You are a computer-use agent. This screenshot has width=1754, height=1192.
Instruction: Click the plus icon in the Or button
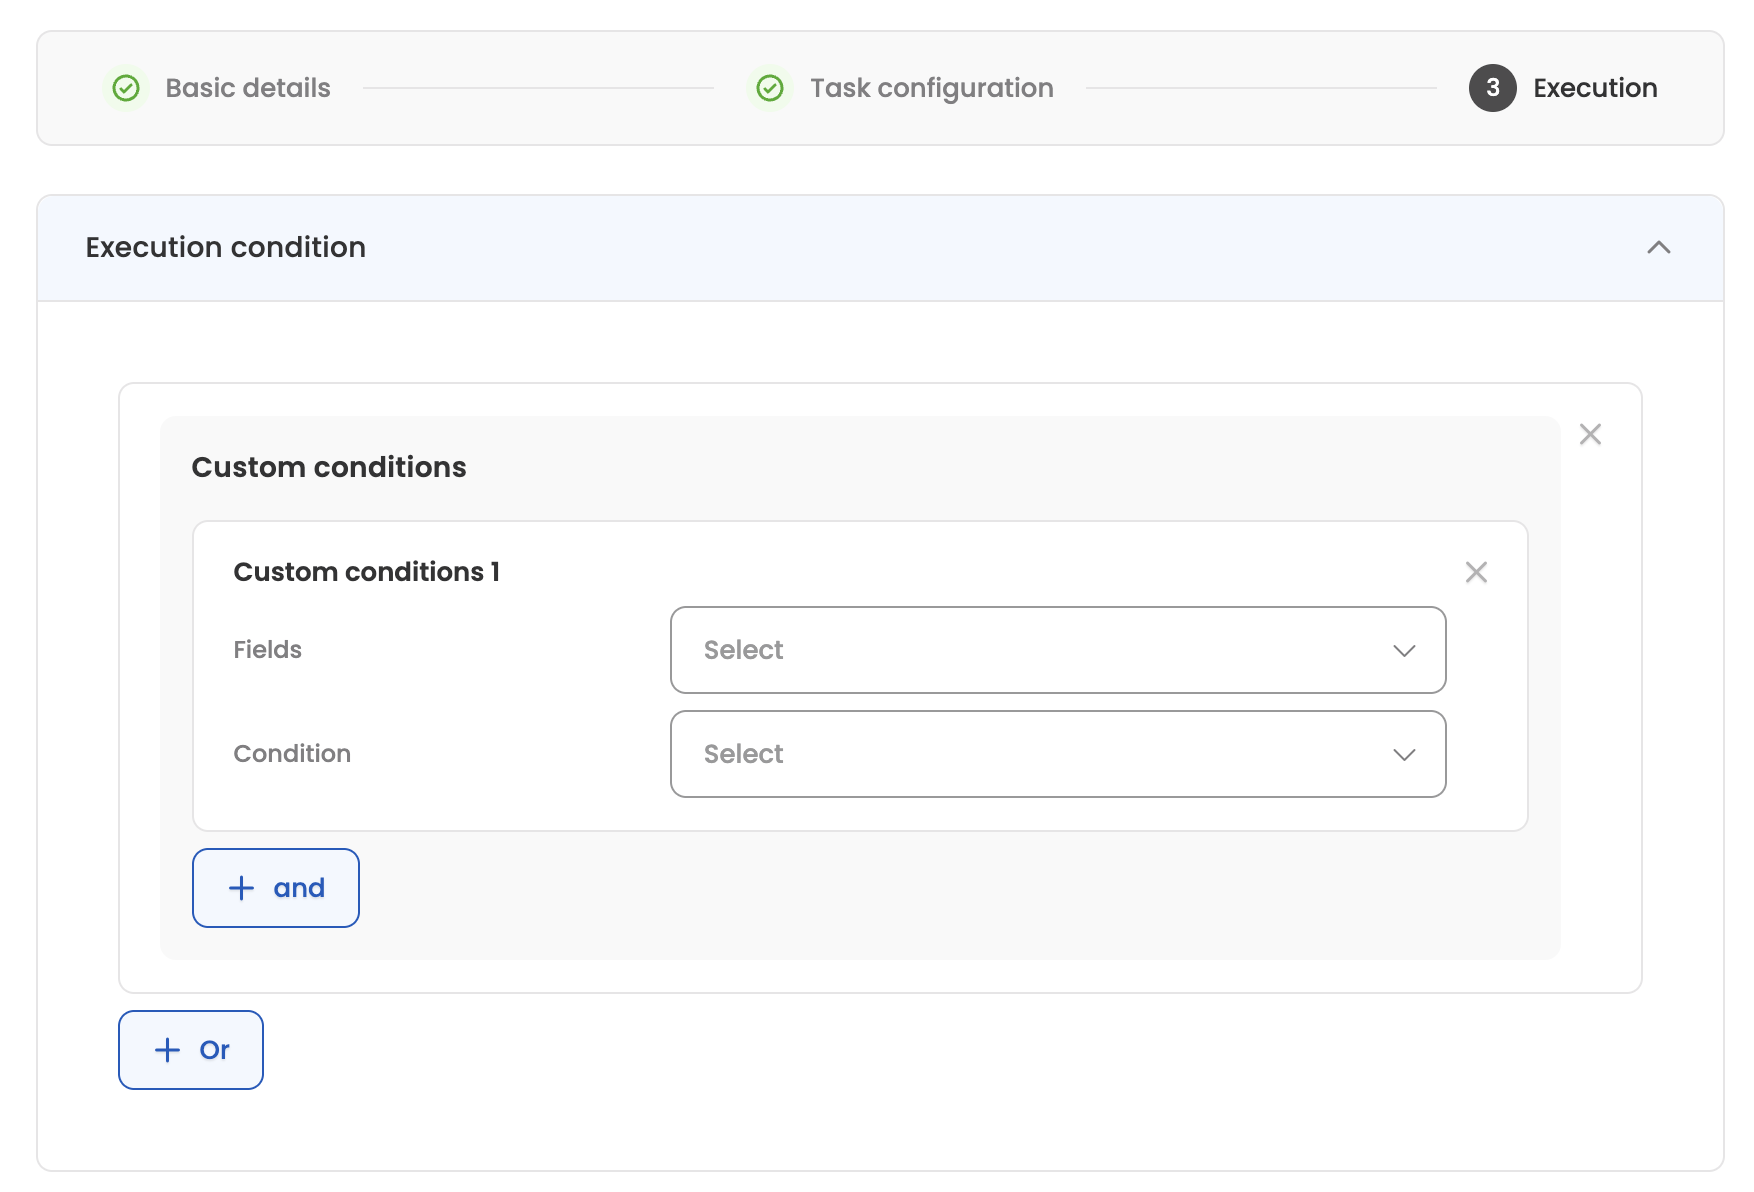[x=167, y=1050]
